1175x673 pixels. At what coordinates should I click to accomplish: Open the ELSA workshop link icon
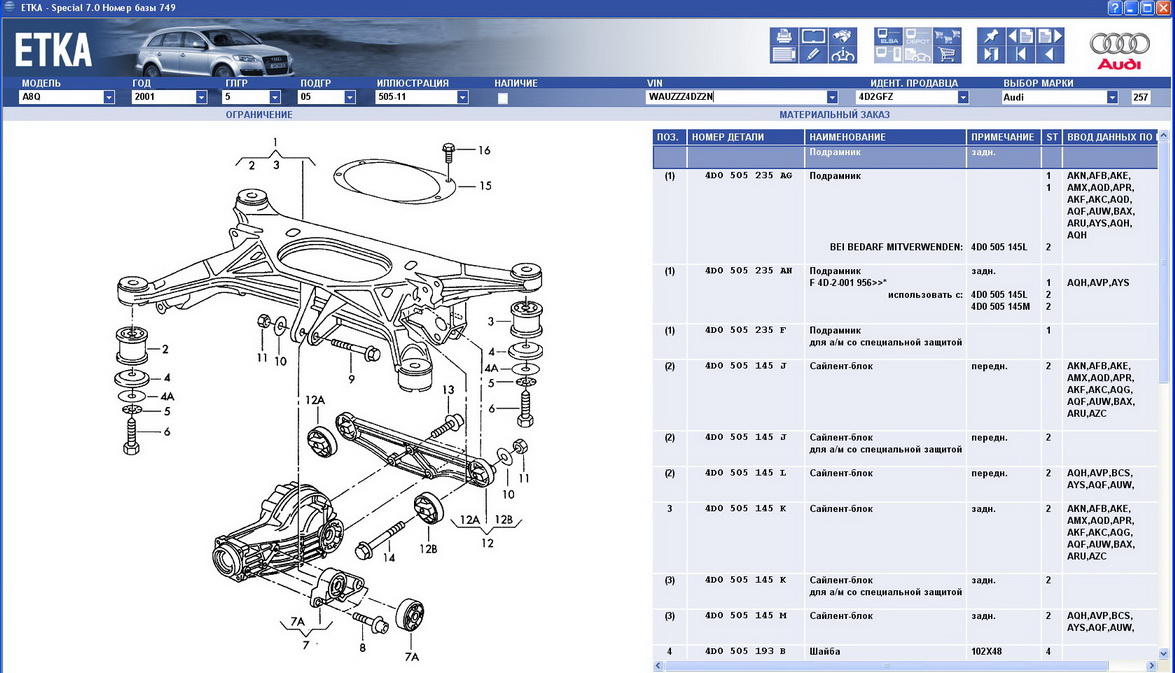888,37
